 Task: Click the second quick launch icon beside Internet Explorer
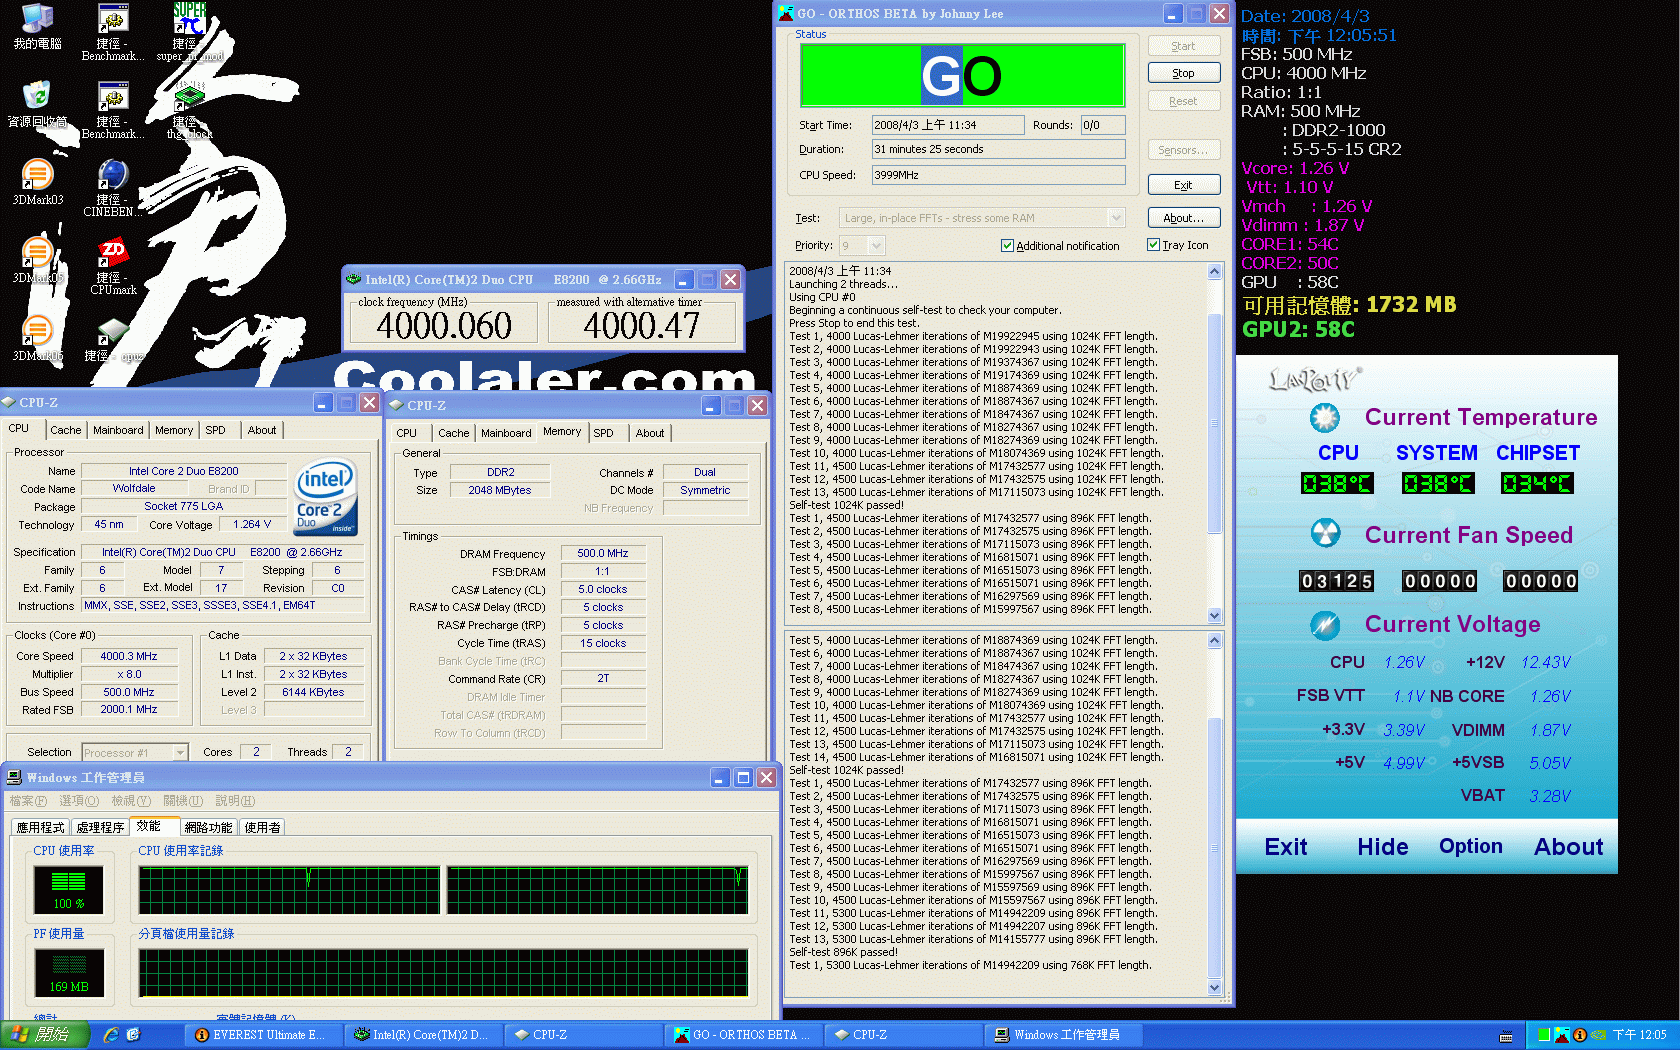[133, 1035]
